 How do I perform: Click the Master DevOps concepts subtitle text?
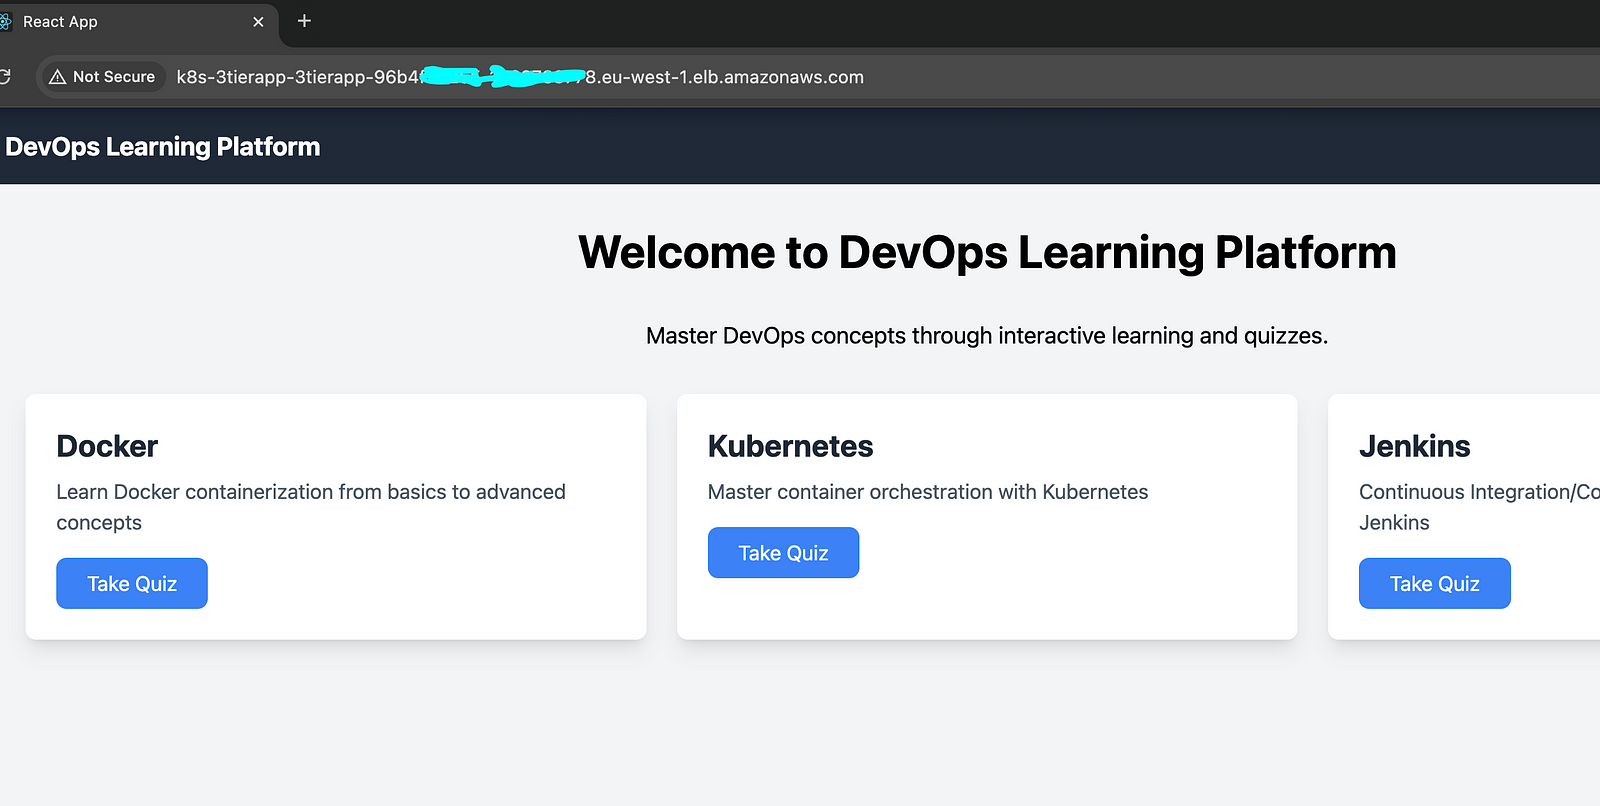987,336
